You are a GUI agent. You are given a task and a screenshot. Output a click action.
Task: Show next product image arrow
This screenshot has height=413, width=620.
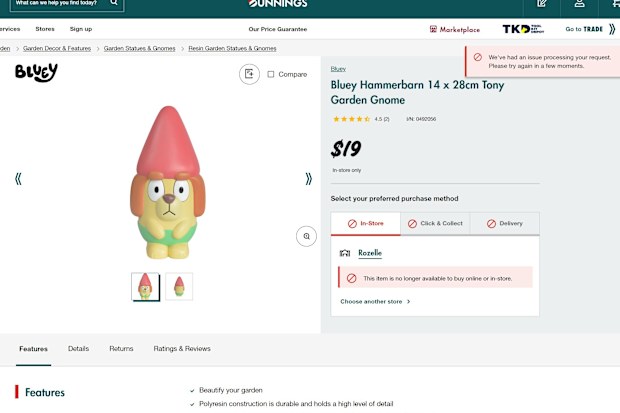tap(308, 179)
